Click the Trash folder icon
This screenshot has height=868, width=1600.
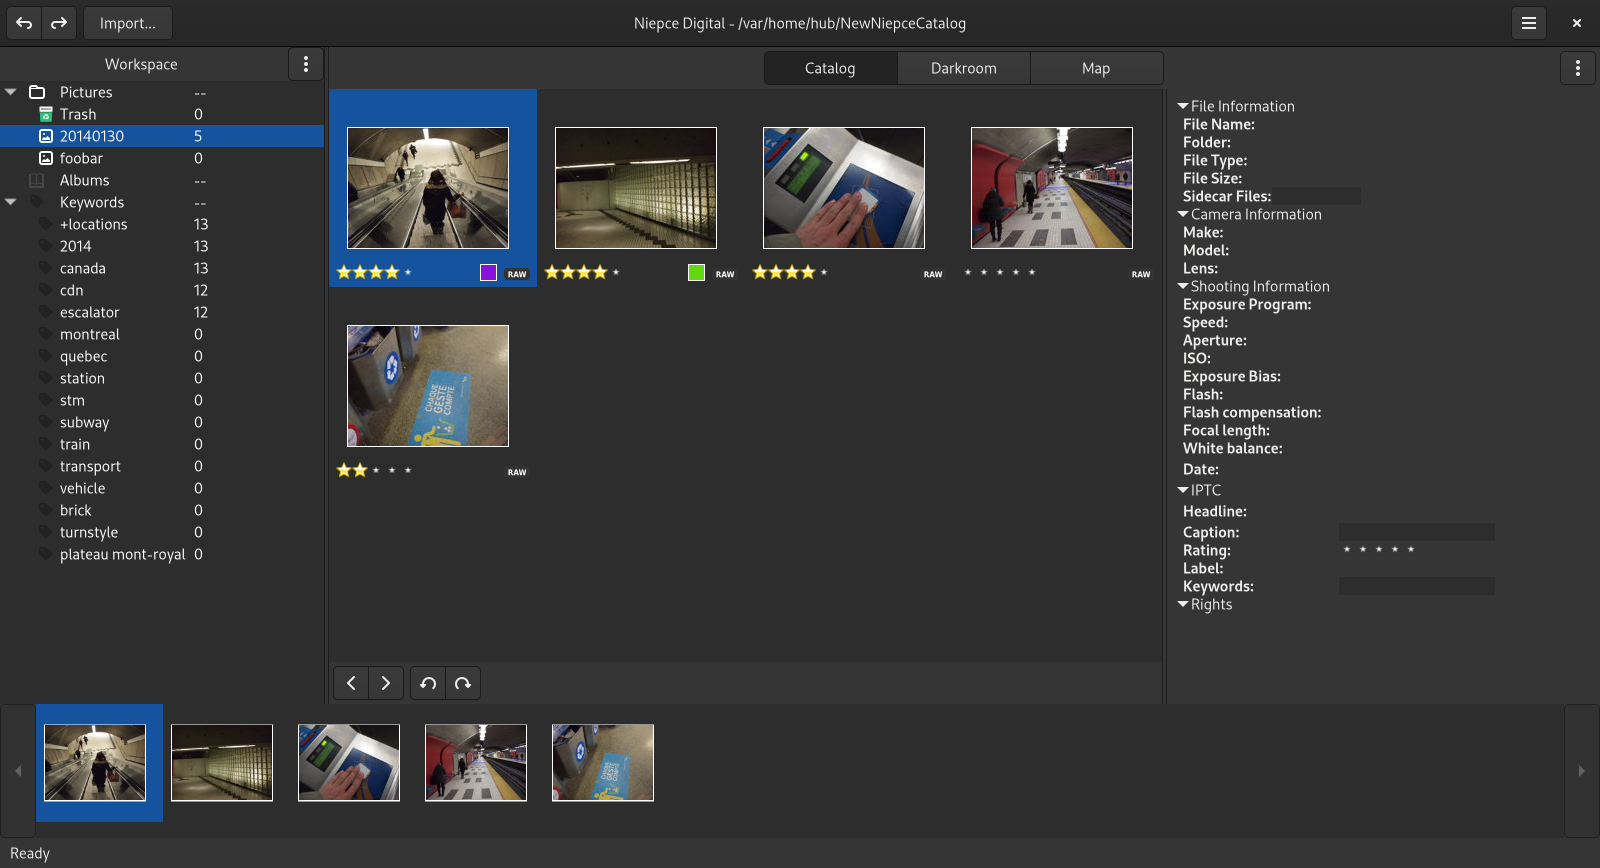[x=46, y=114]
